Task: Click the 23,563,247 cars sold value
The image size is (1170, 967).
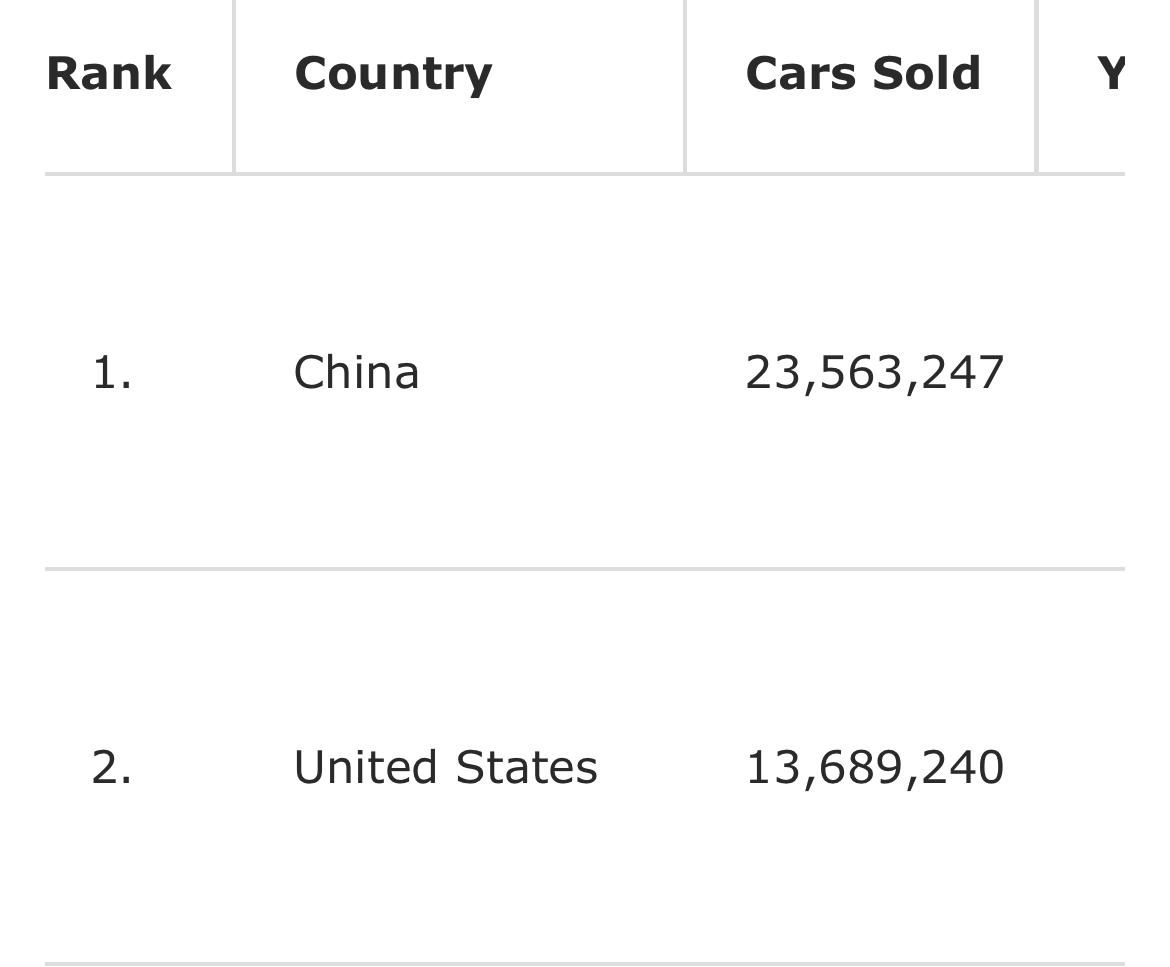Action: point(875,373)
